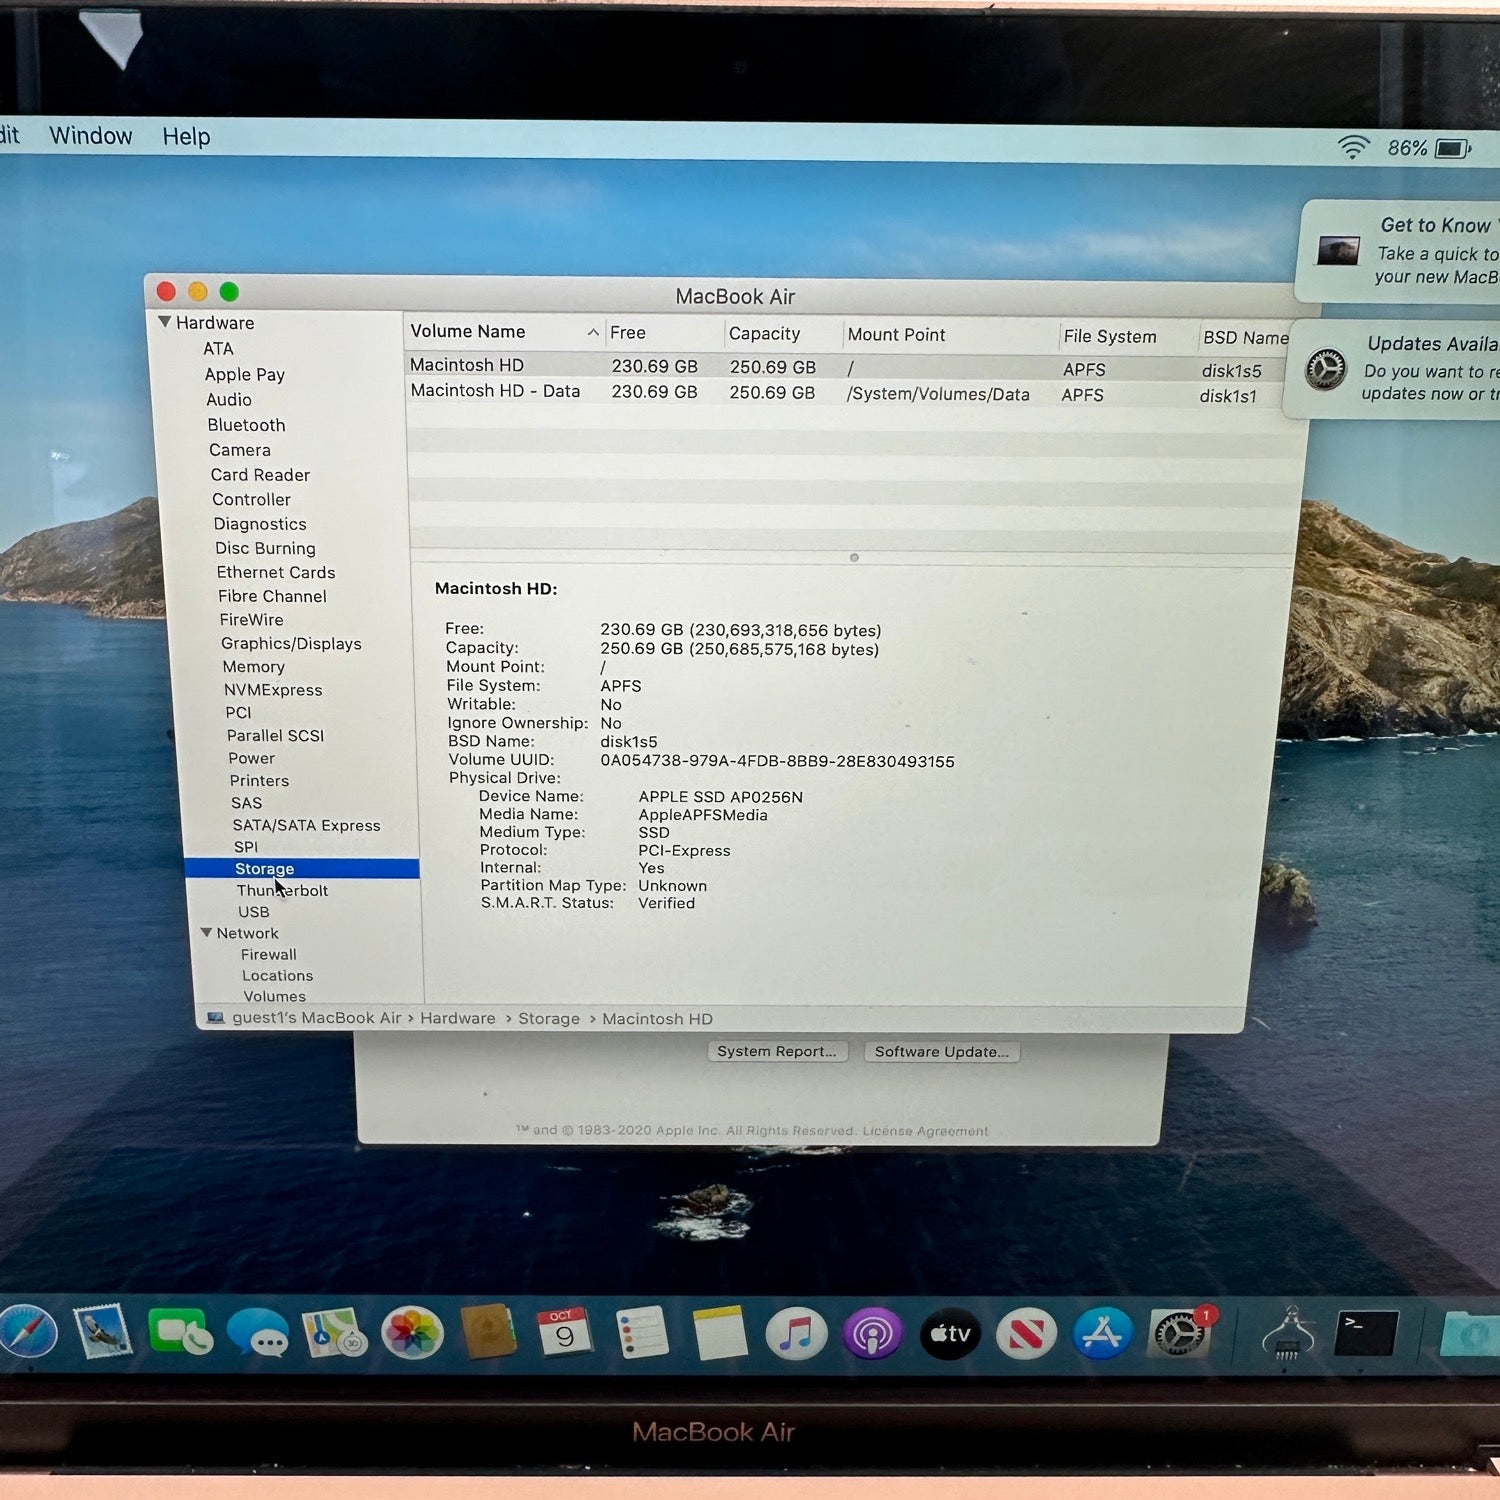
Task: Click the Software Update... button
Action: tap(941, 1052)
